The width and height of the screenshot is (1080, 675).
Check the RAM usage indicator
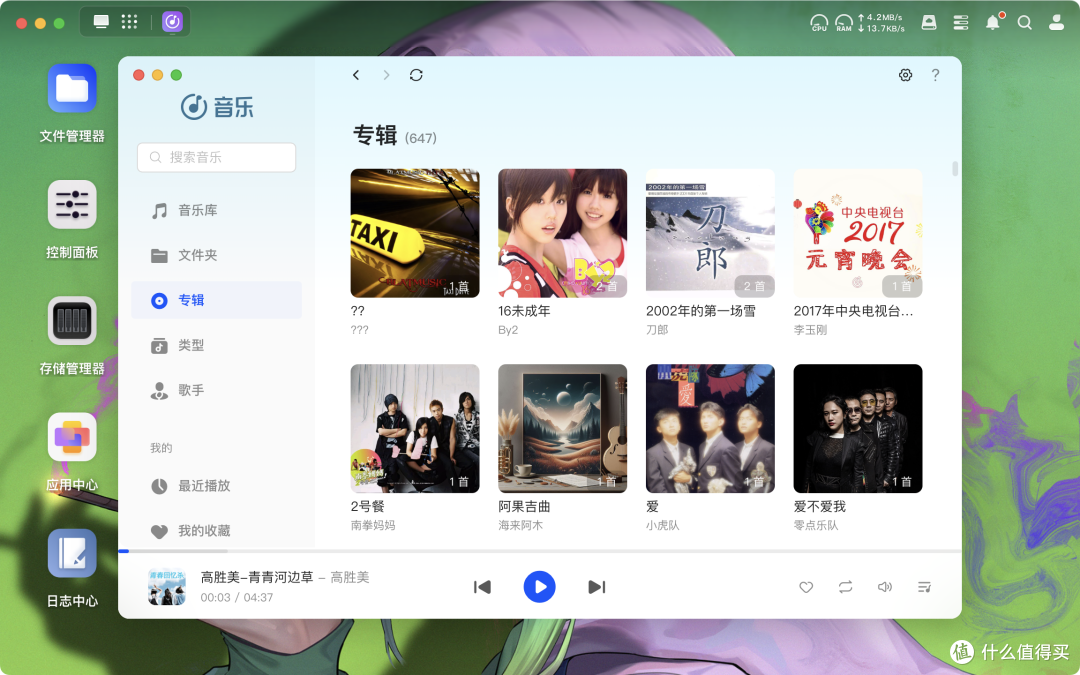pos(844,23)
